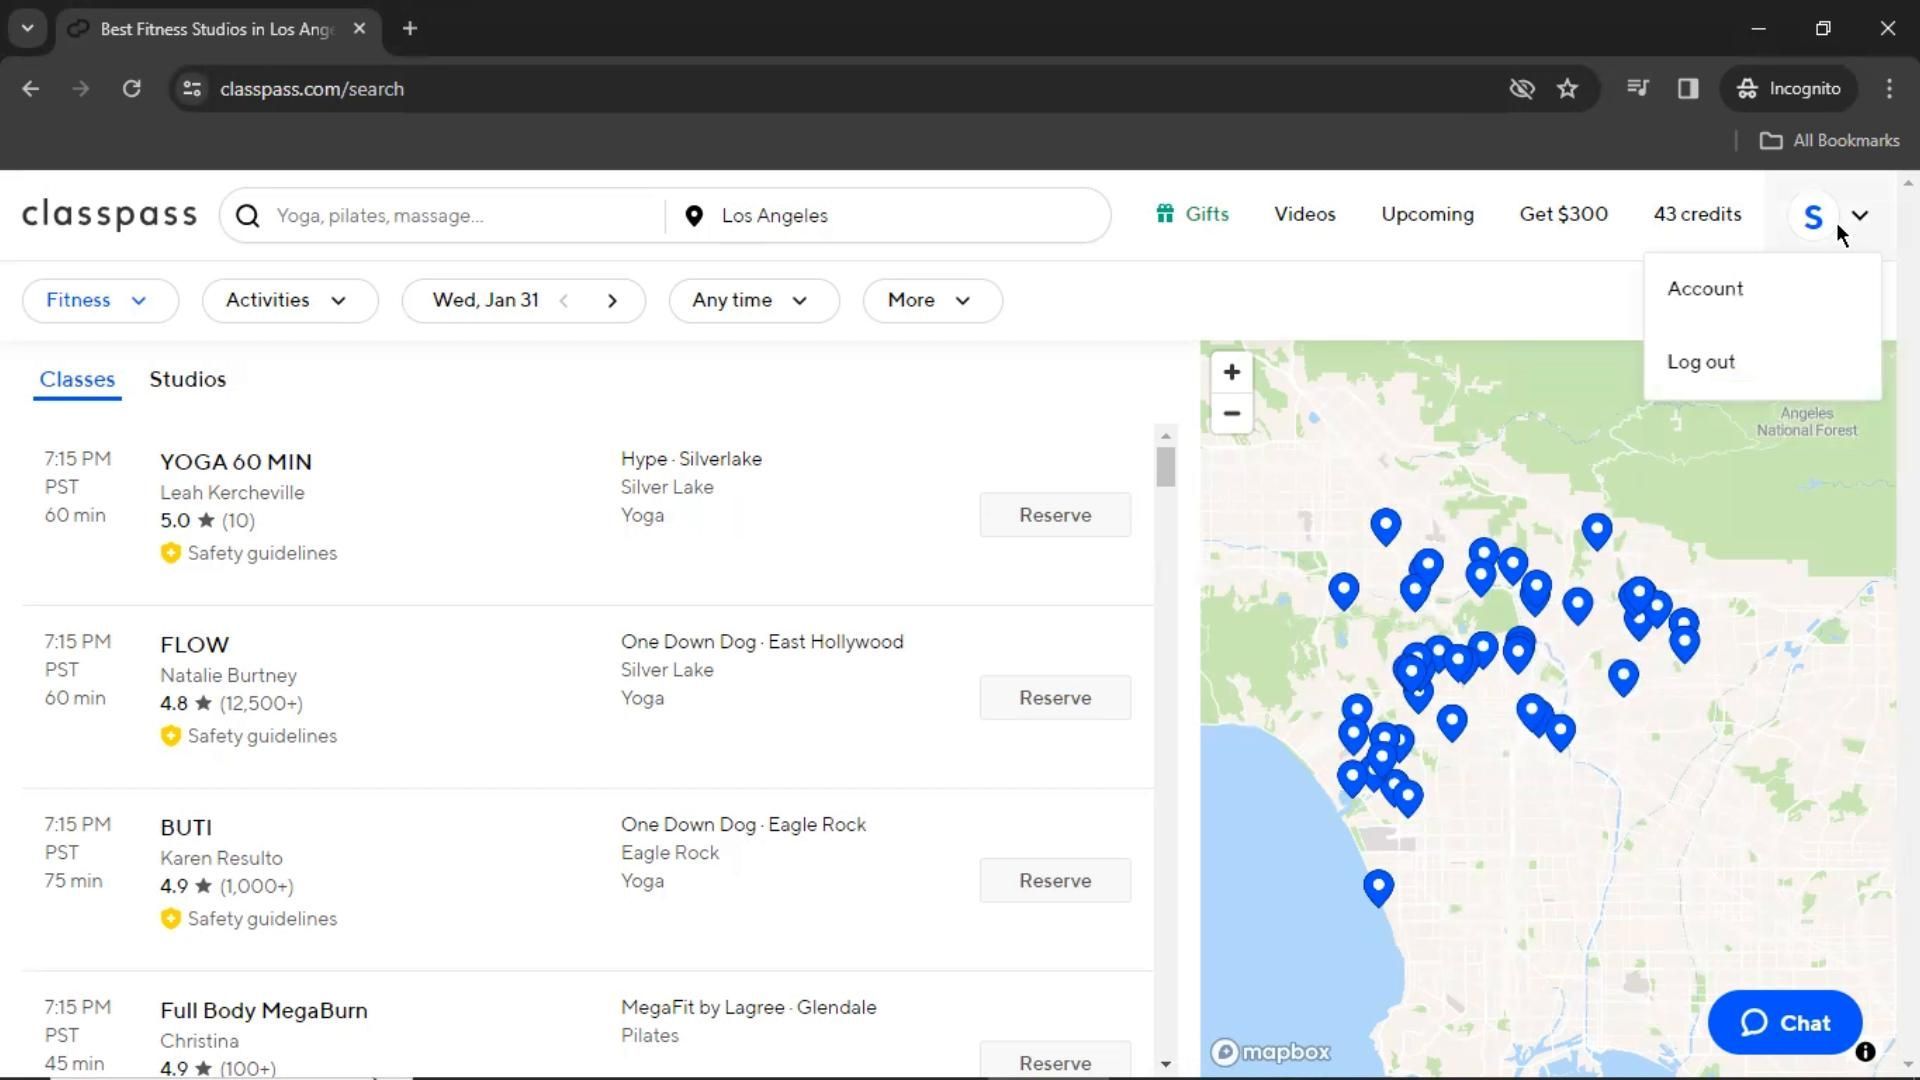Image resolution: width=1920 pixels, height=1080 pixels.
Task: Open the More filters dropdown
Action: (x=931, y=300)
